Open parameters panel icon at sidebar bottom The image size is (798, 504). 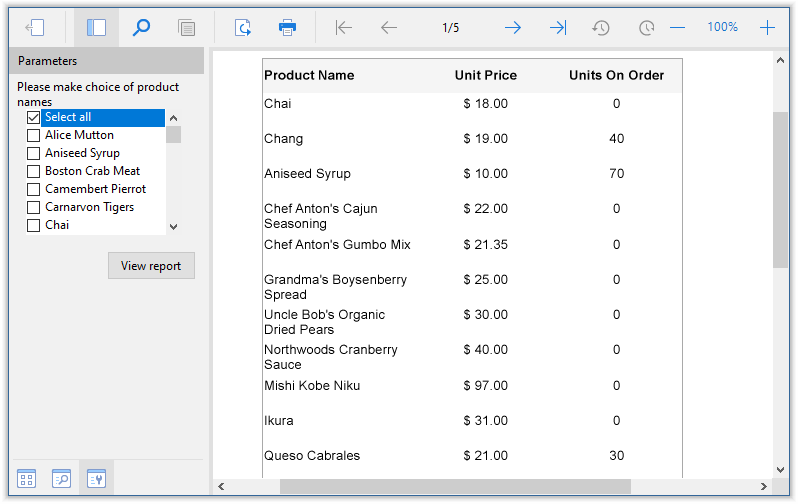(x=96, y=479)
